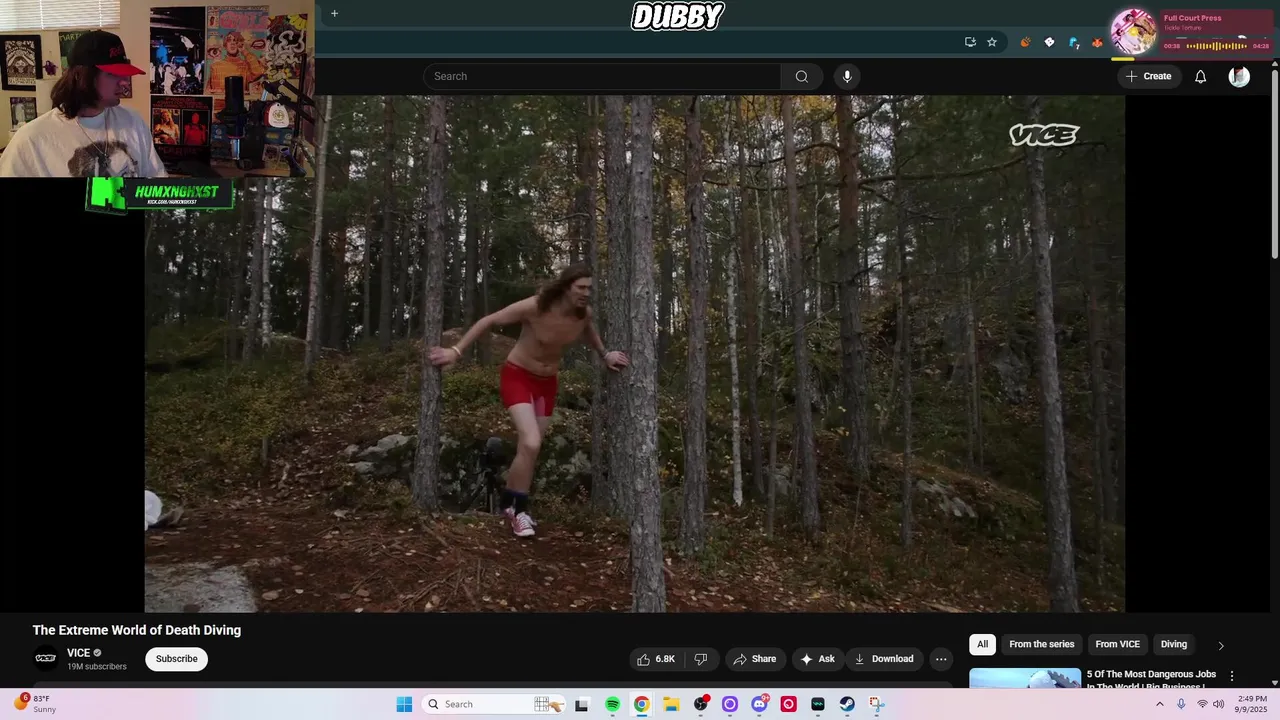Show more filter chips with right chevron

[x=1220, y=645]
